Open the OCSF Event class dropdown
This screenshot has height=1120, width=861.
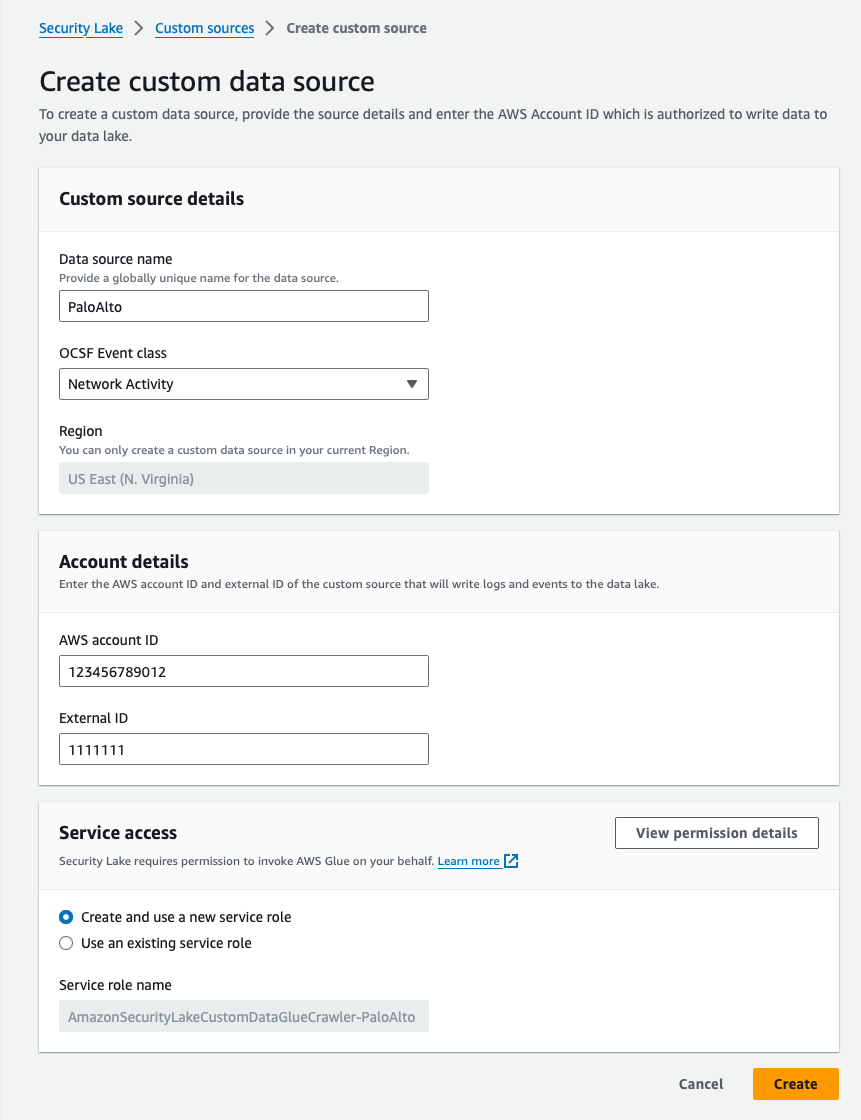(x=244, y=384)
